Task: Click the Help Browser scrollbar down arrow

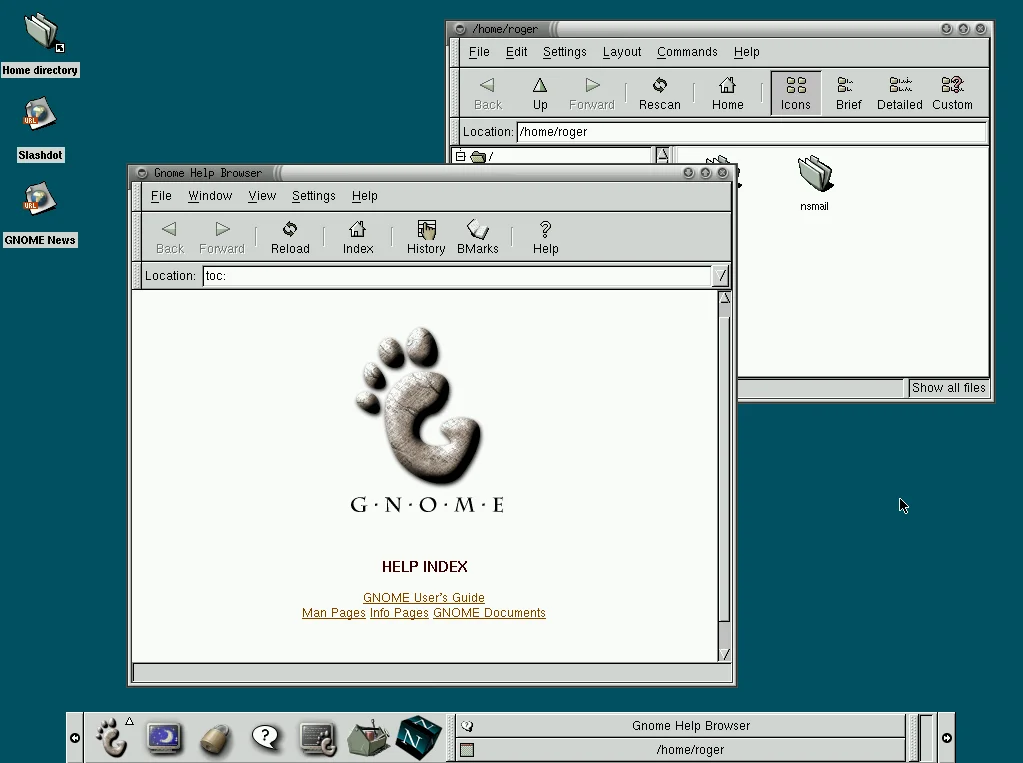Action: [x=724, y=654]
